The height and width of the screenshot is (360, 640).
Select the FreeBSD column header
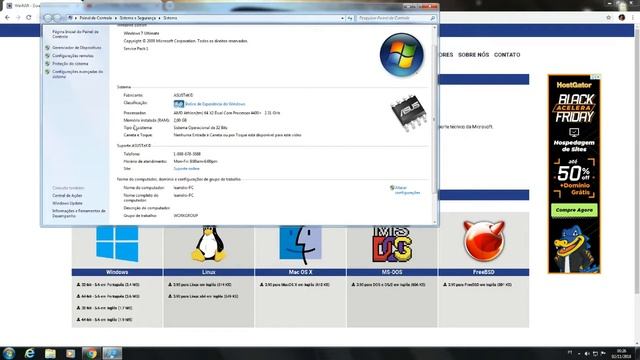pyautogui.click(x=484, y=272)
